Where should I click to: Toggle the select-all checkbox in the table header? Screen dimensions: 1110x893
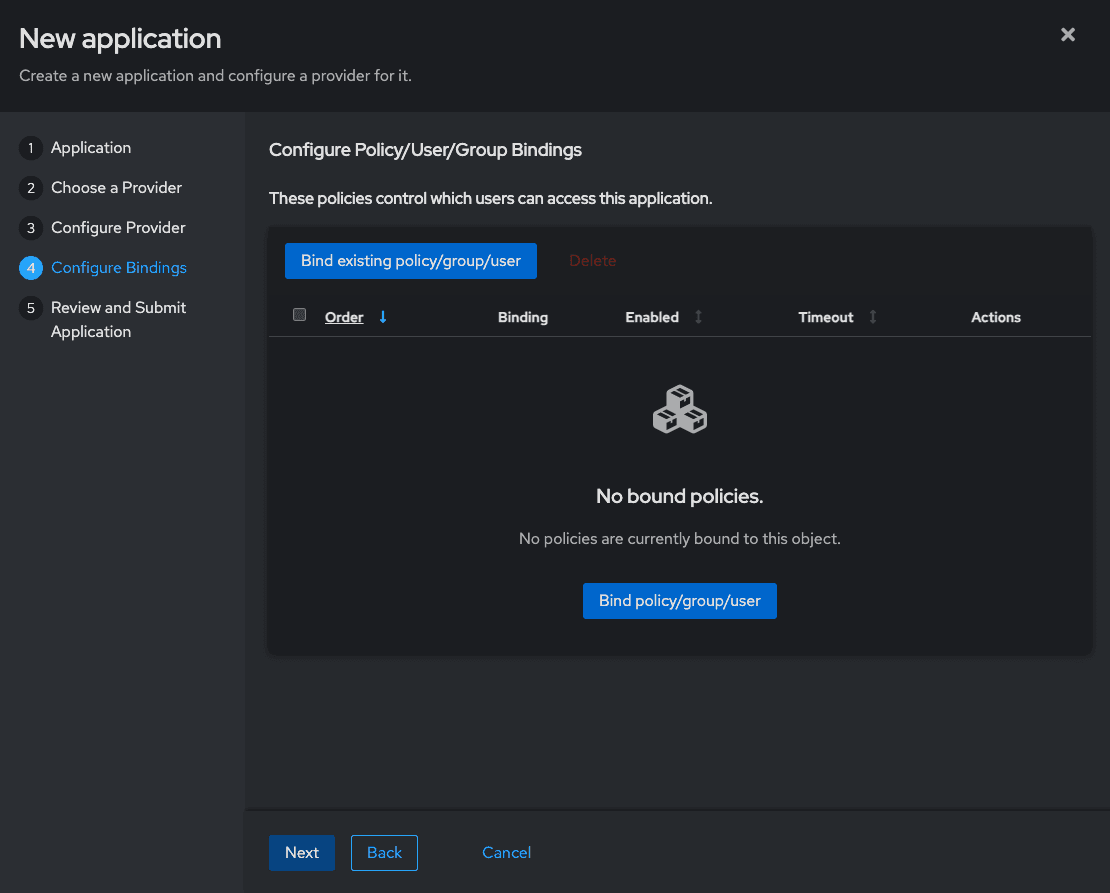[x=299, y=314]
